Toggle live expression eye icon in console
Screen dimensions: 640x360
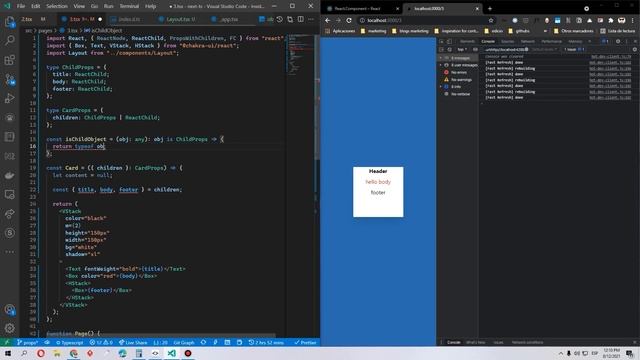pos(475,49)
